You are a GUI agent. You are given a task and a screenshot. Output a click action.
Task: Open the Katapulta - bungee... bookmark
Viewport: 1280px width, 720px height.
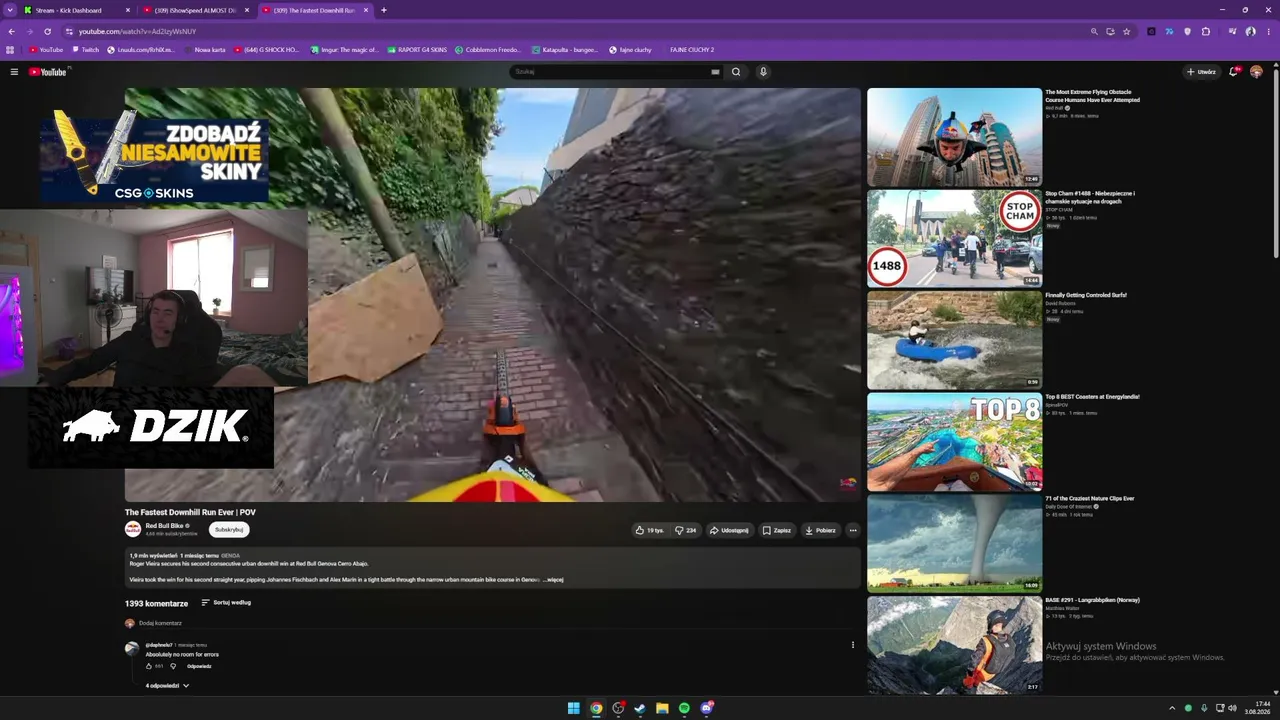coord(564,49)
